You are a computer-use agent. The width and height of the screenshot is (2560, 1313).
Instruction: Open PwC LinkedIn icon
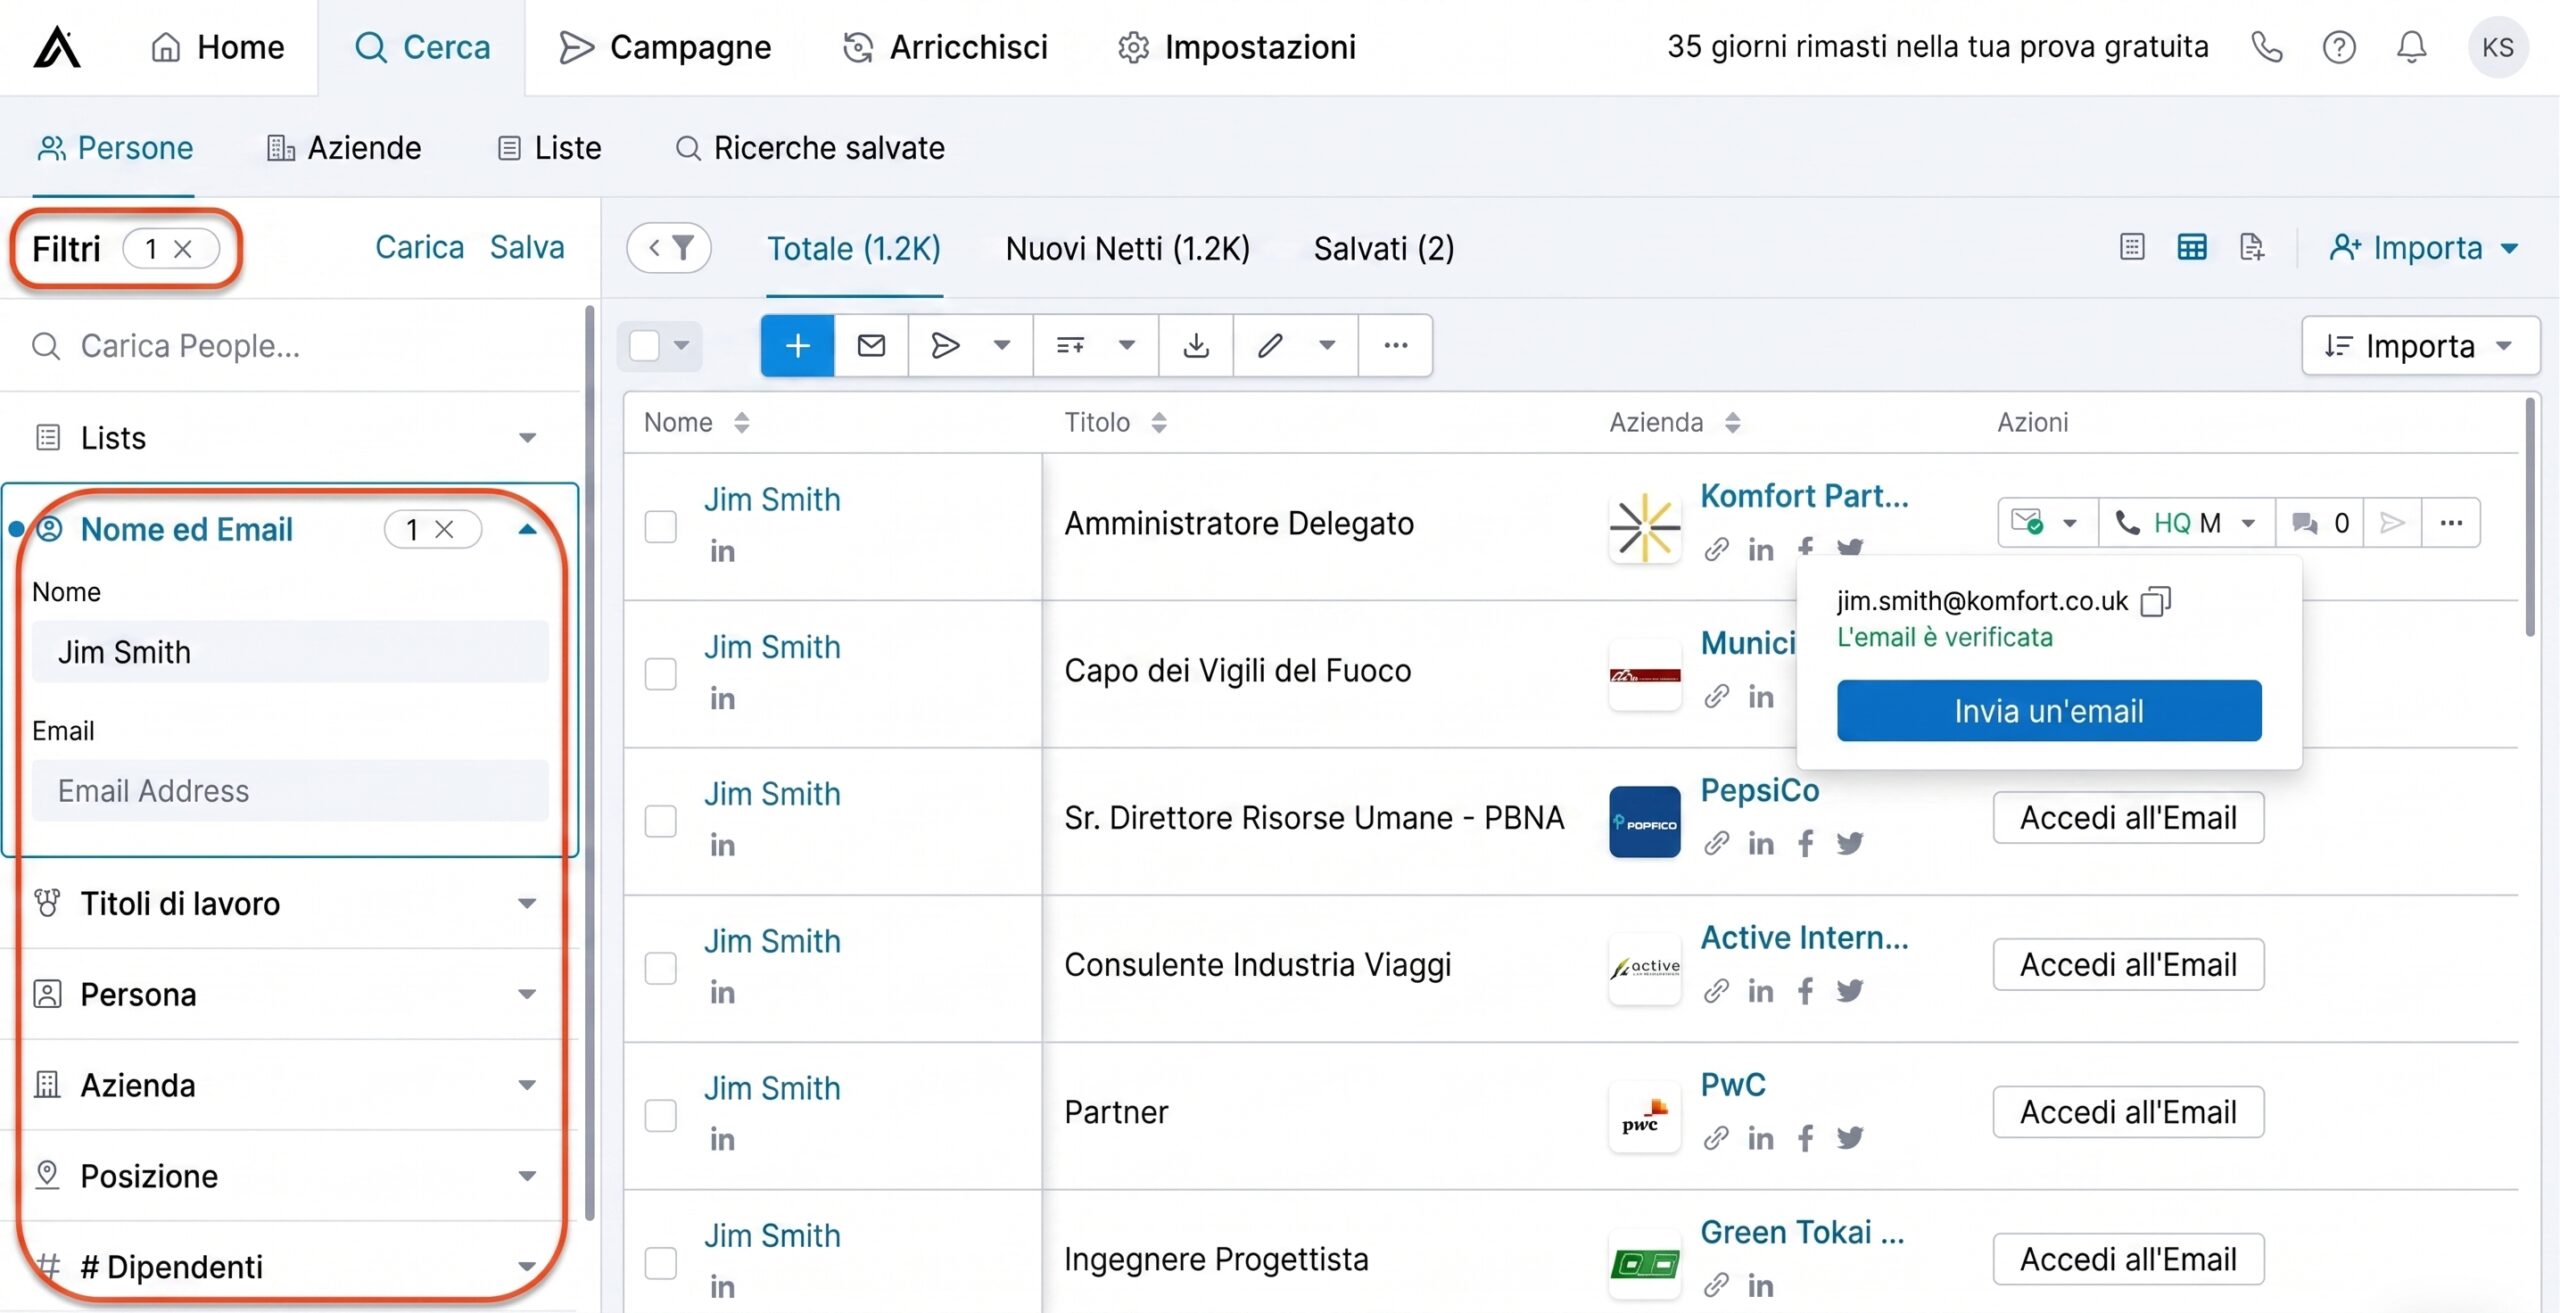(x=1760, y=1138)
